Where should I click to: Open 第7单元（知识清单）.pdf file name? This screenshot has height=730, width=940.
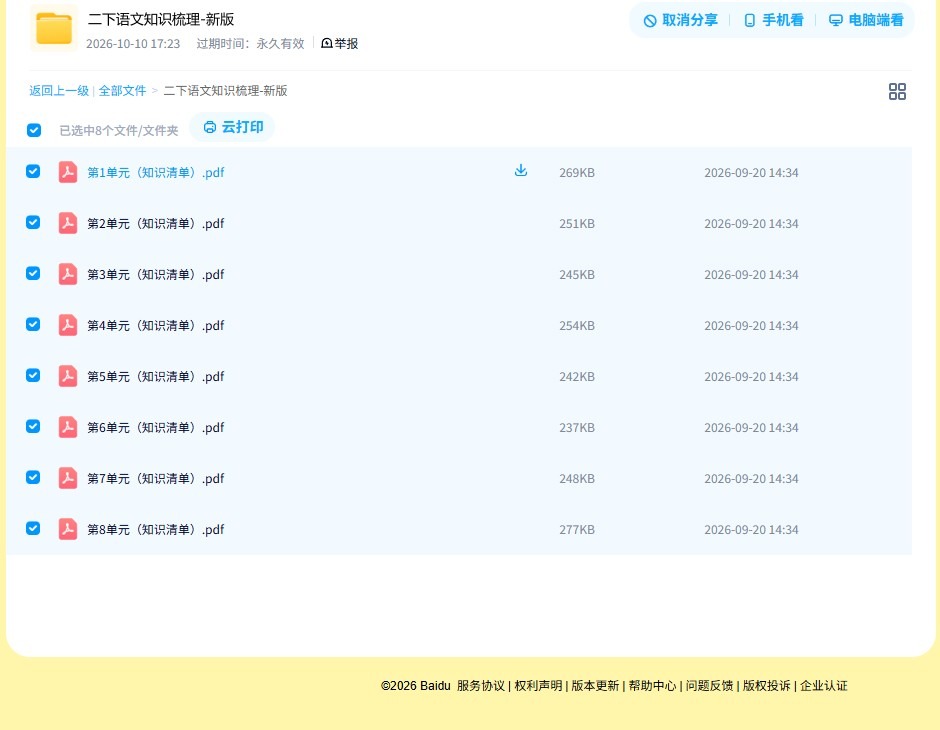coord(156,478)
